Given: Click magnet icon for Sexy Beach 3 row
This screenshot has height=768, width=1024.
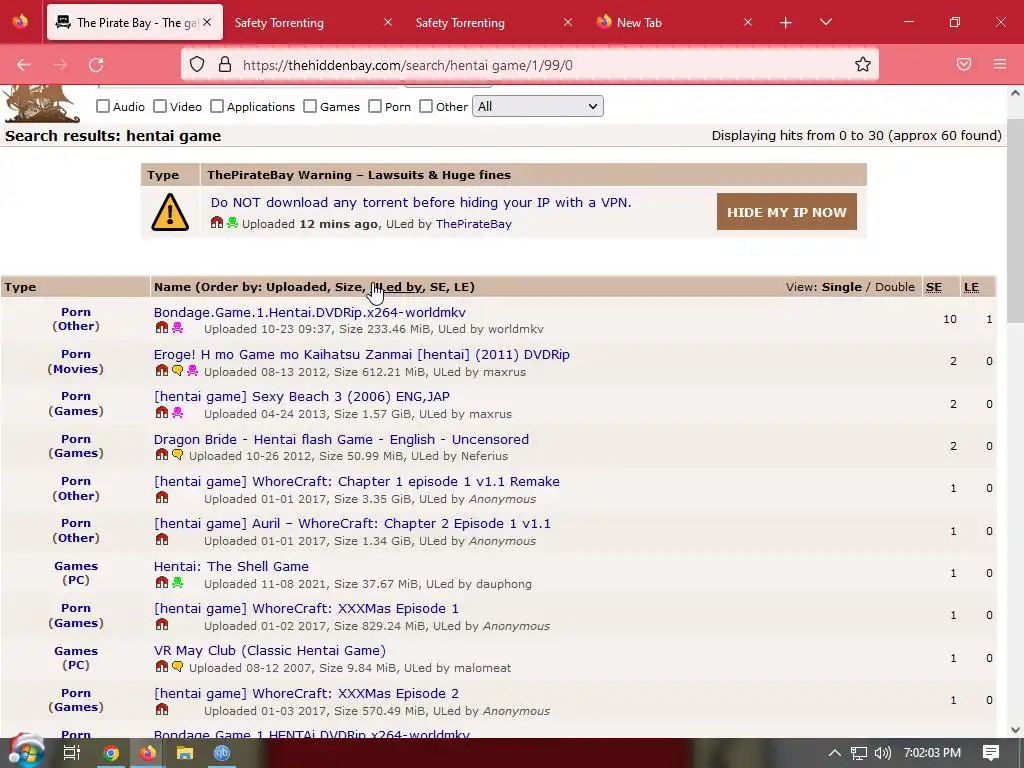Looking at the screenshot, I should (162, 412).
